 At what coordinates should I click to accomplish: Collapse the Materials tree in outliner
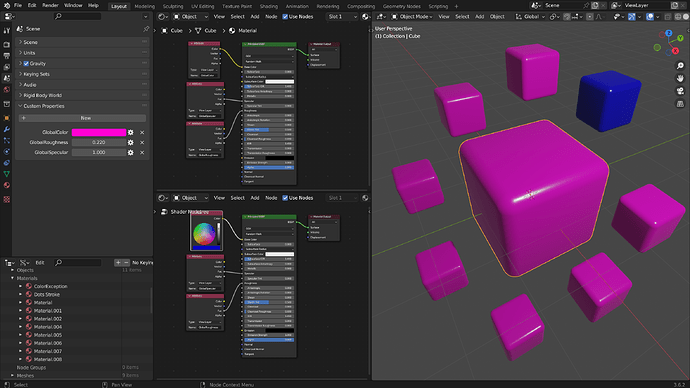(x=12, y=278)
